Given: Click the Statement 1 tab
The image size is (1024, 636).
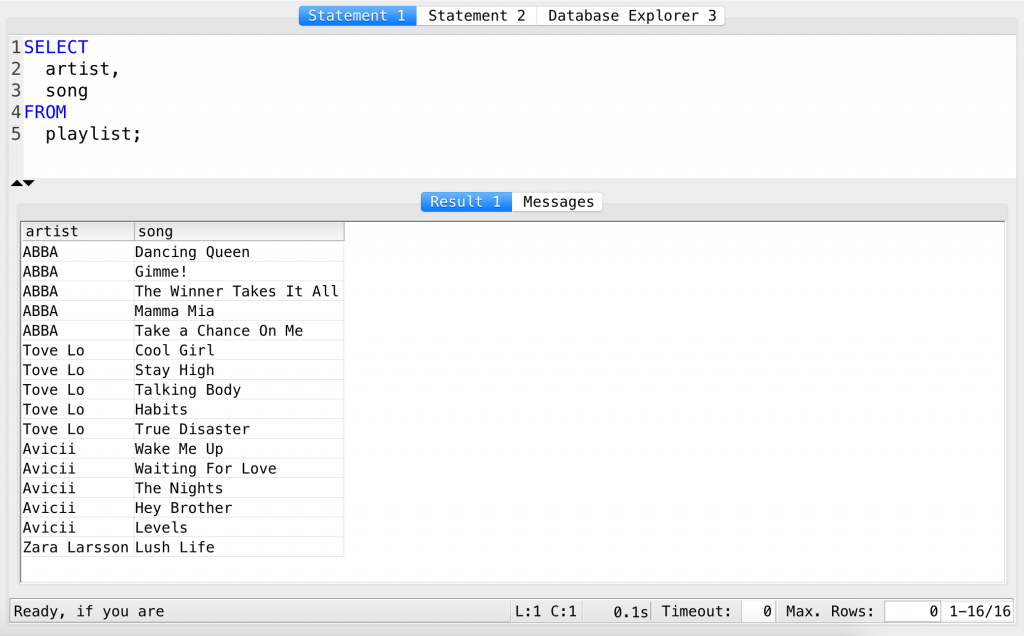Looking at the screenshot, I should 357,15.
